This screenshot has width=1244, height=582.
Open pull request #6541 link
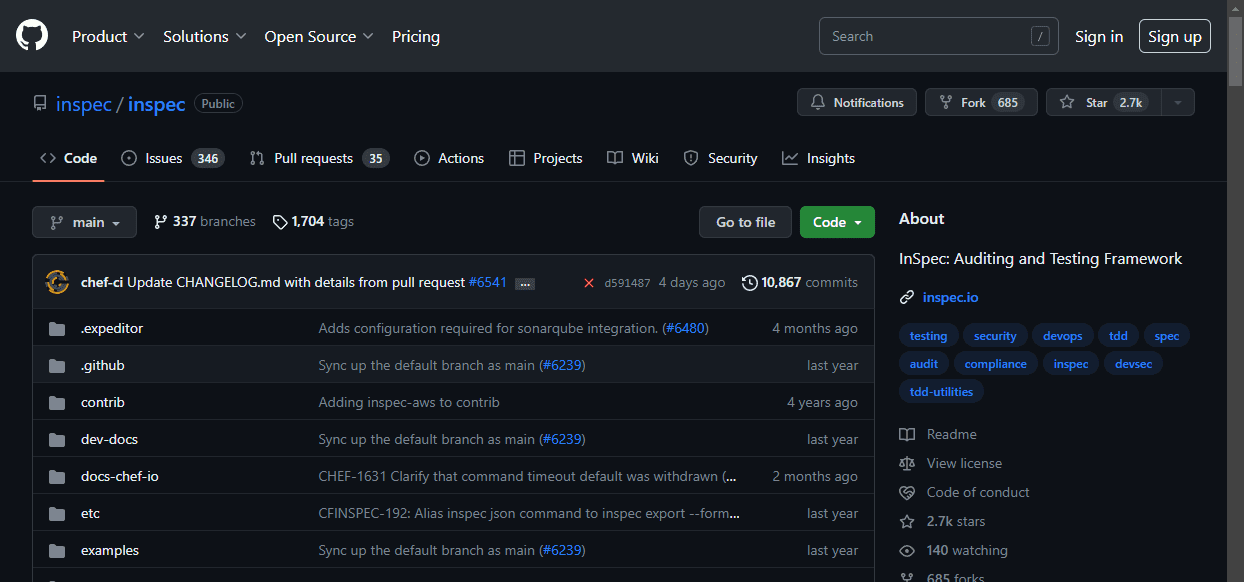click(488, 282)
